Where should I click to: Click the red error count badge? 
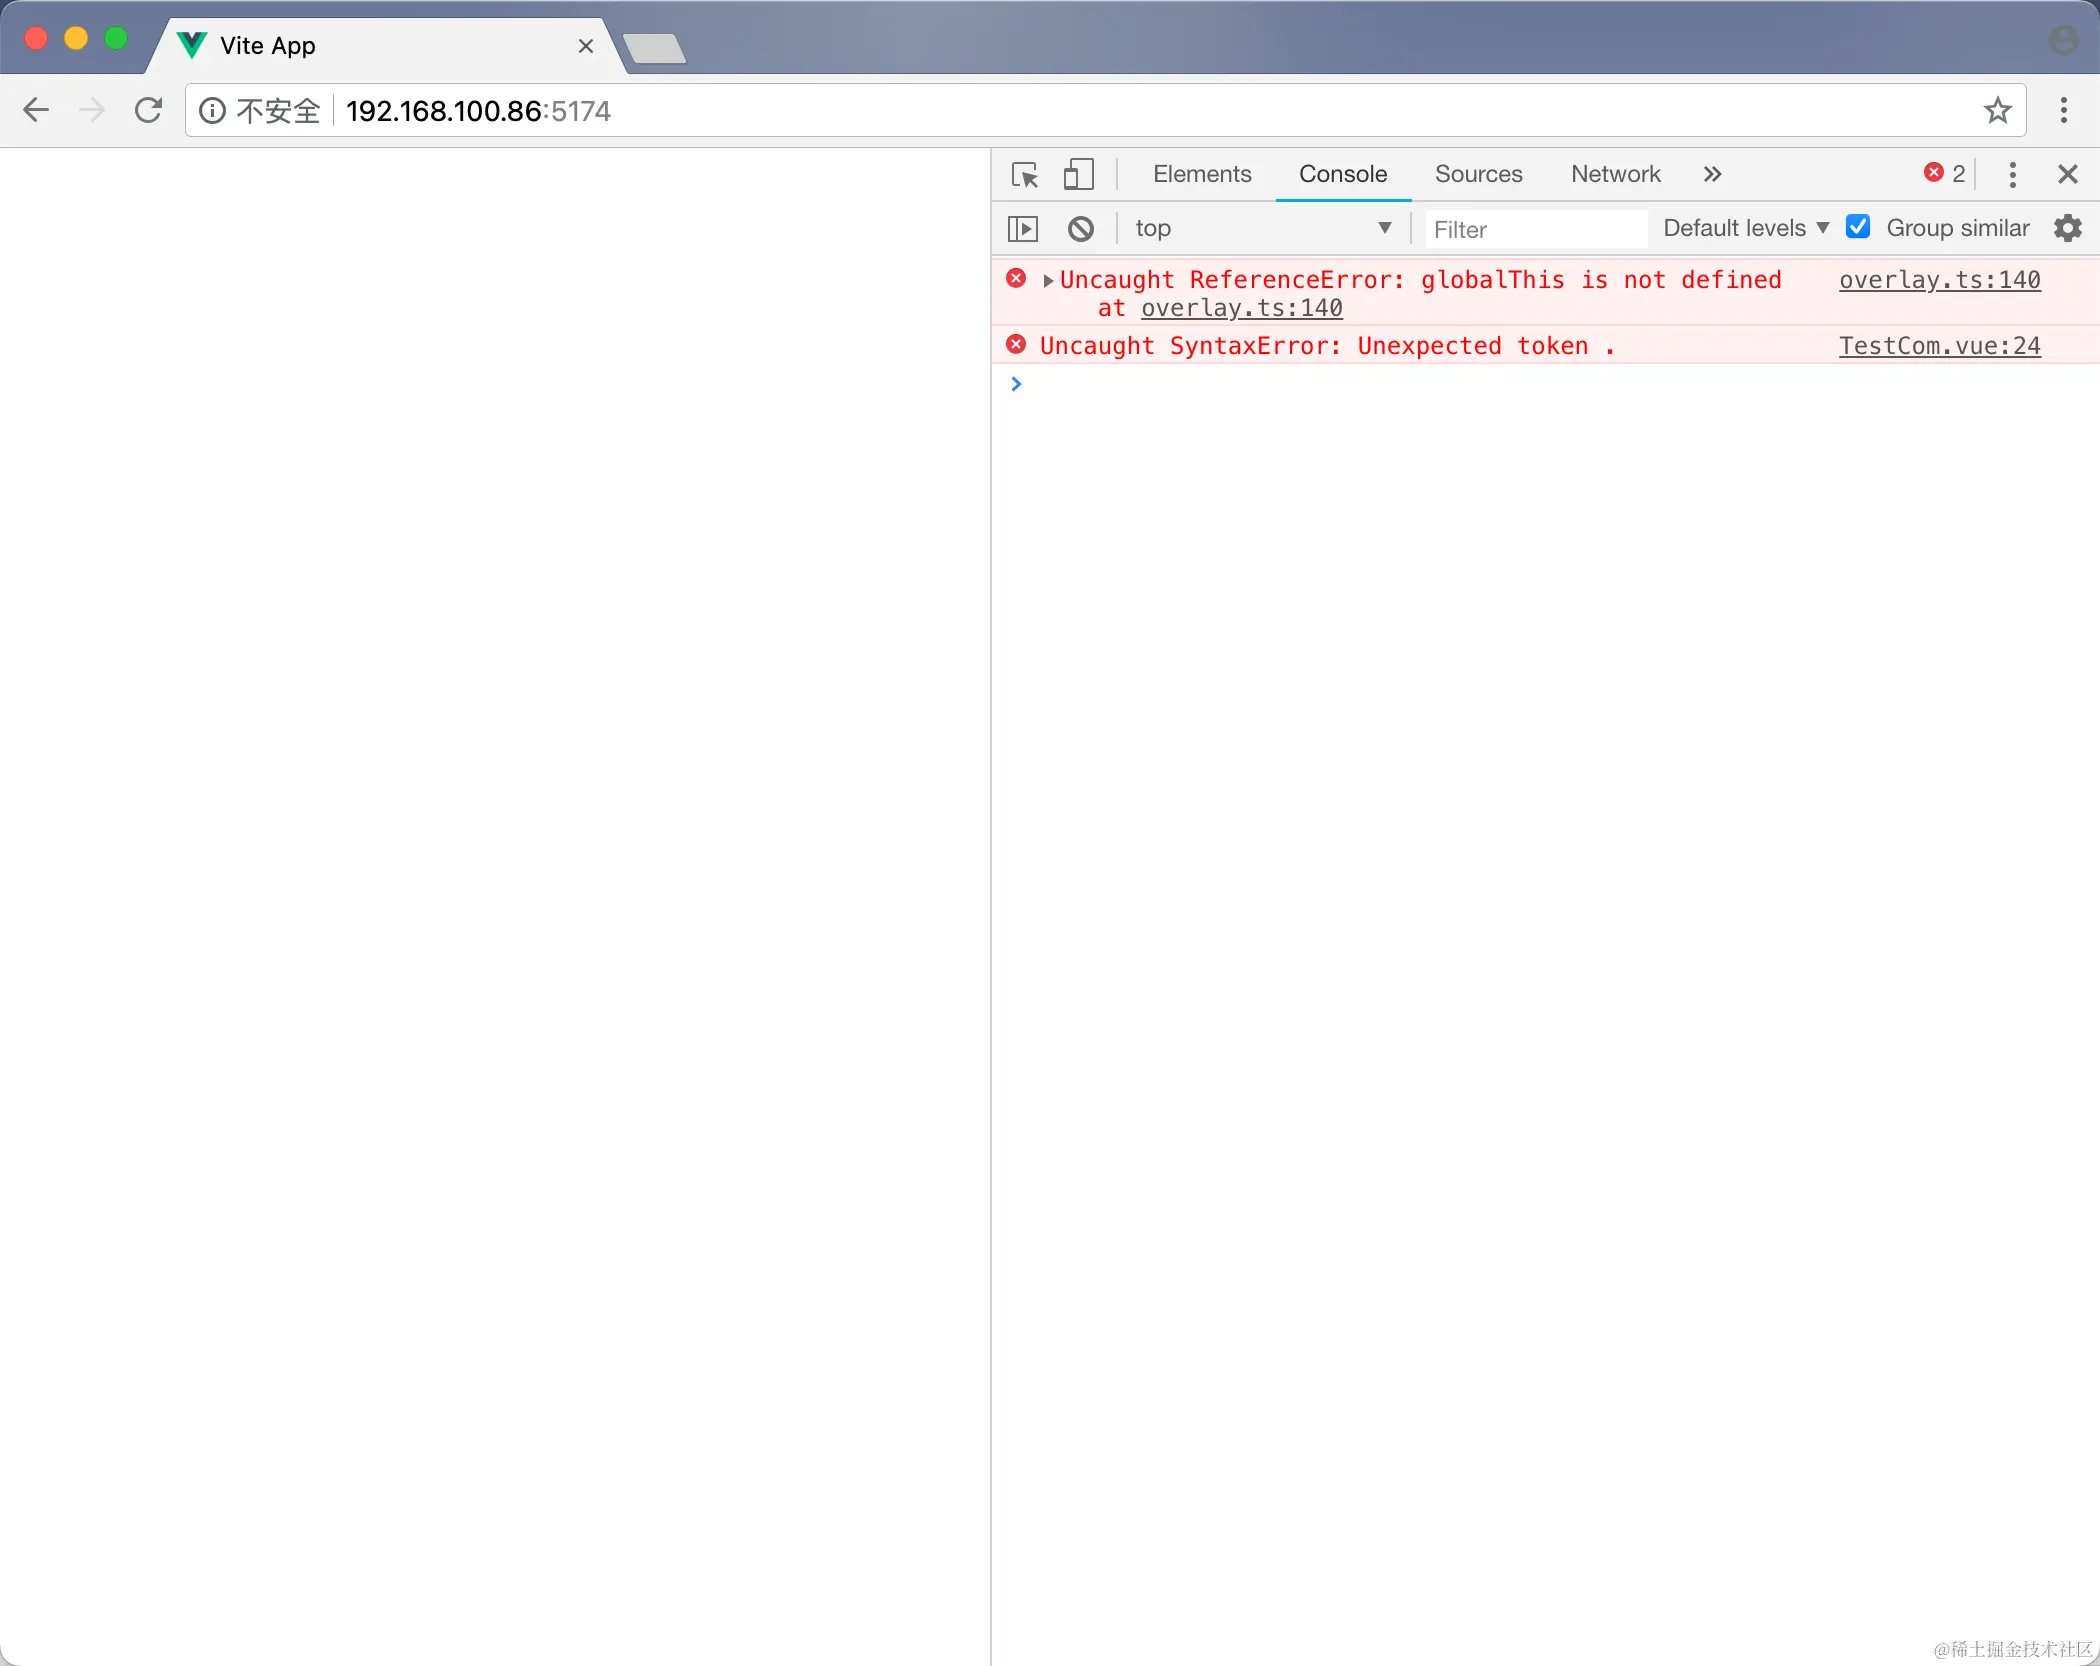tap(1944, 174)
